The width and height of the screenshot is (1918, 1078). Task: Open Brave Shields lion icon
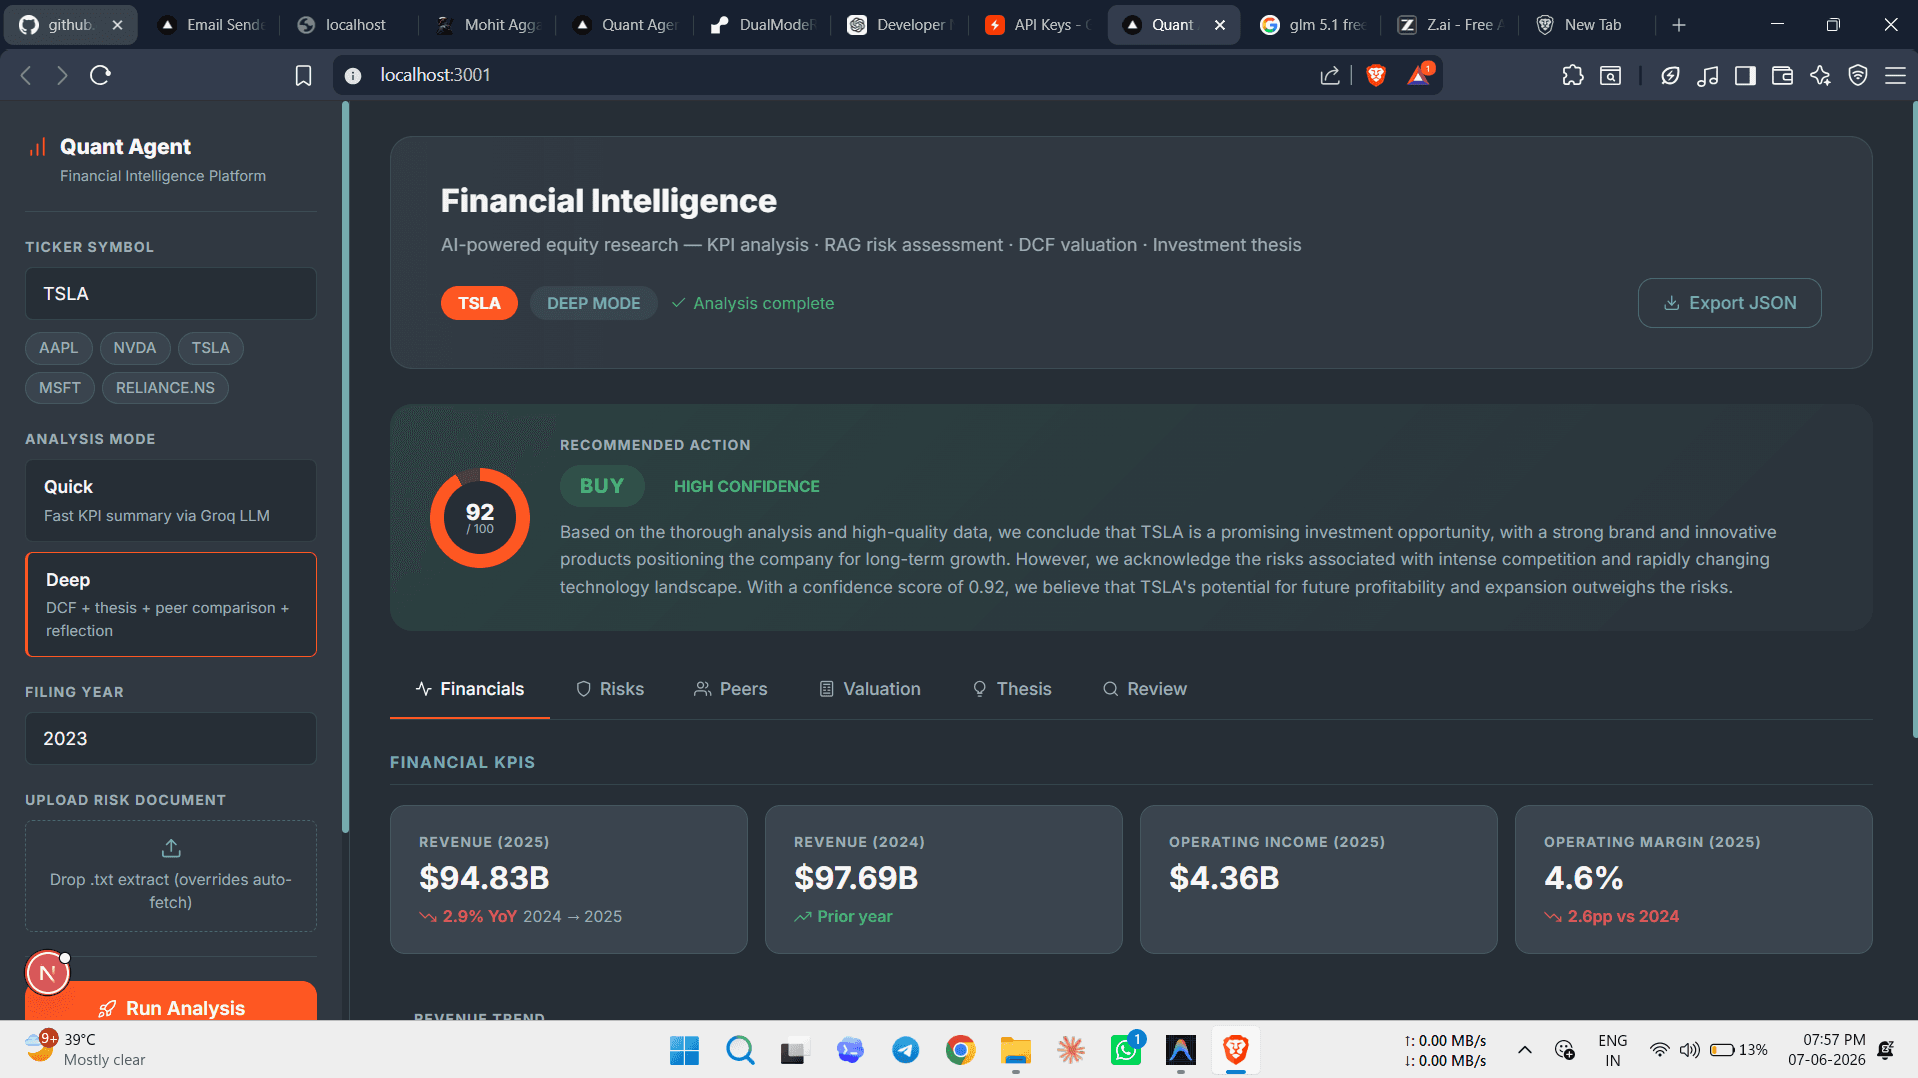(1376, 75)
